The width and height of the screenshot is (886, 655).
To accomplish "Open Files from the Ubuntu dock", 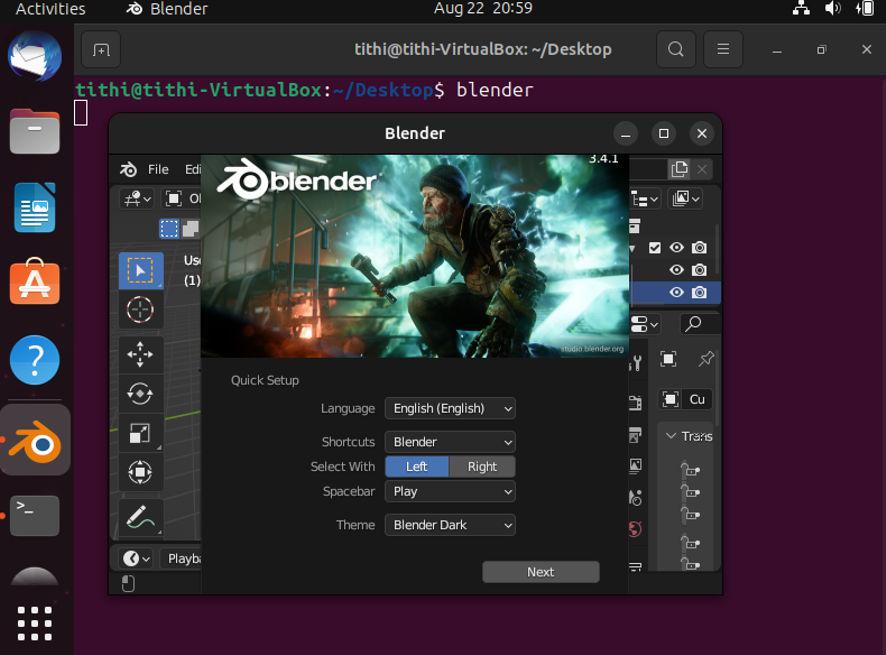I will 34,132.
